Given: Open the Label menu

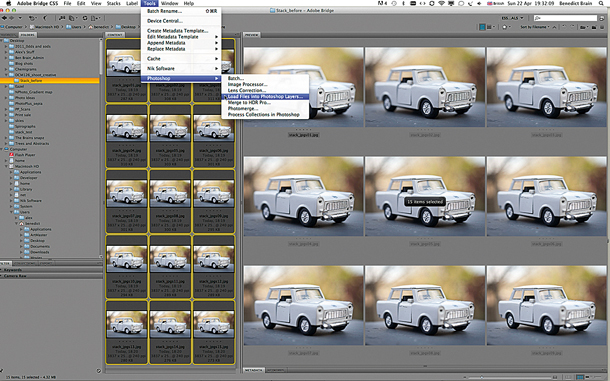Looking at the screenshot, I should point(132,3).
